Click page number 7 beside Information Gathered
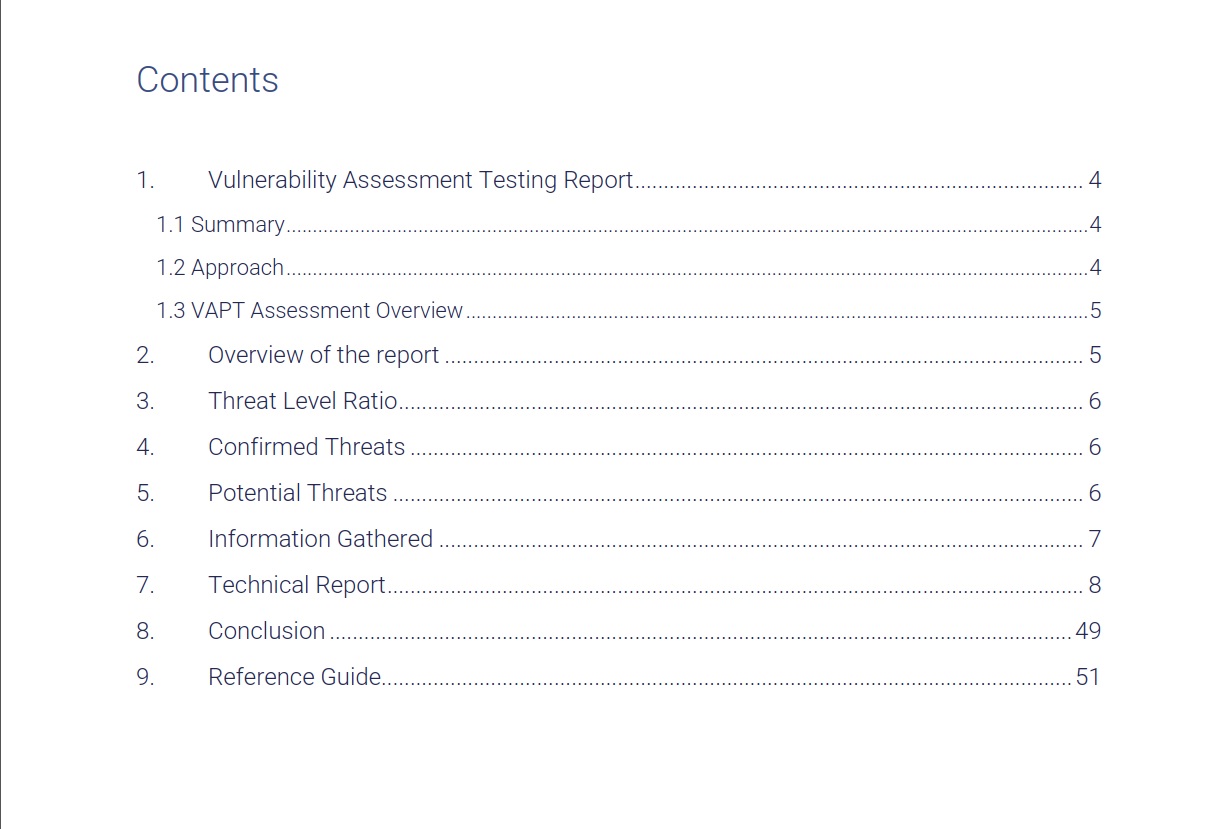Image resolution: width=1222 pixels, height=829 pixels. [1095, 539]
